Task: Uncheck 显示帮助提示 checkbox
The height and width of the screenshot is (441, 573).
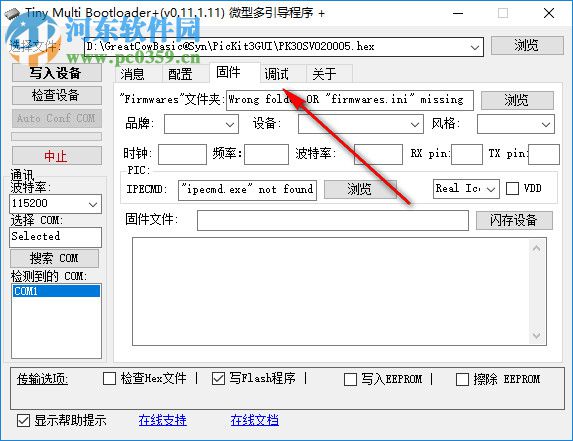Action: coord(23,421)
